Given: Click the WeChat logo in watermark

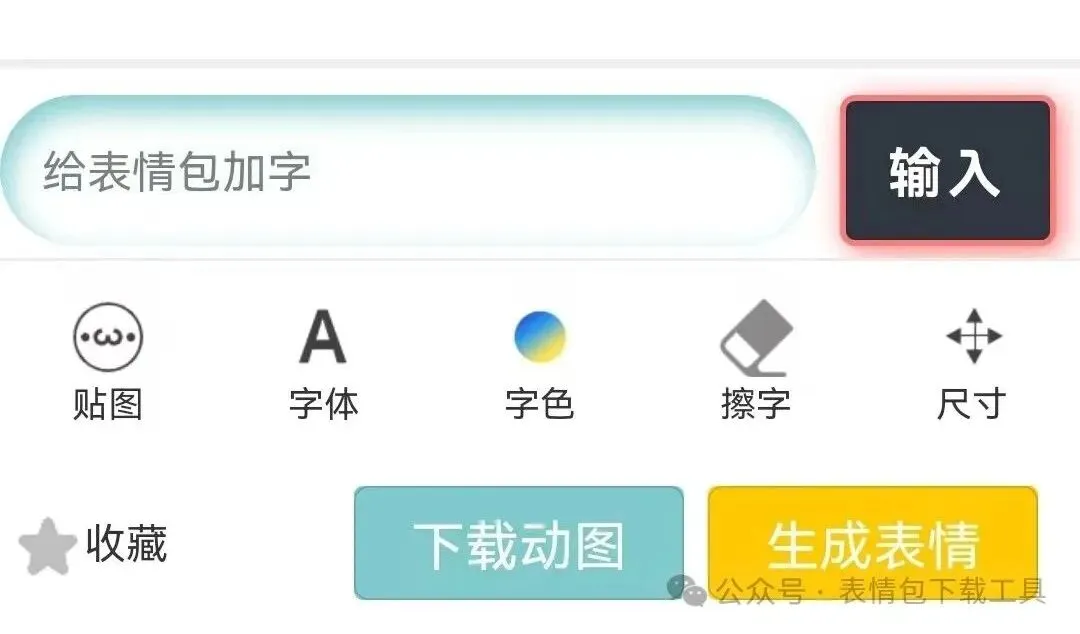Looking at the screenshot, I should pos(687,591).
